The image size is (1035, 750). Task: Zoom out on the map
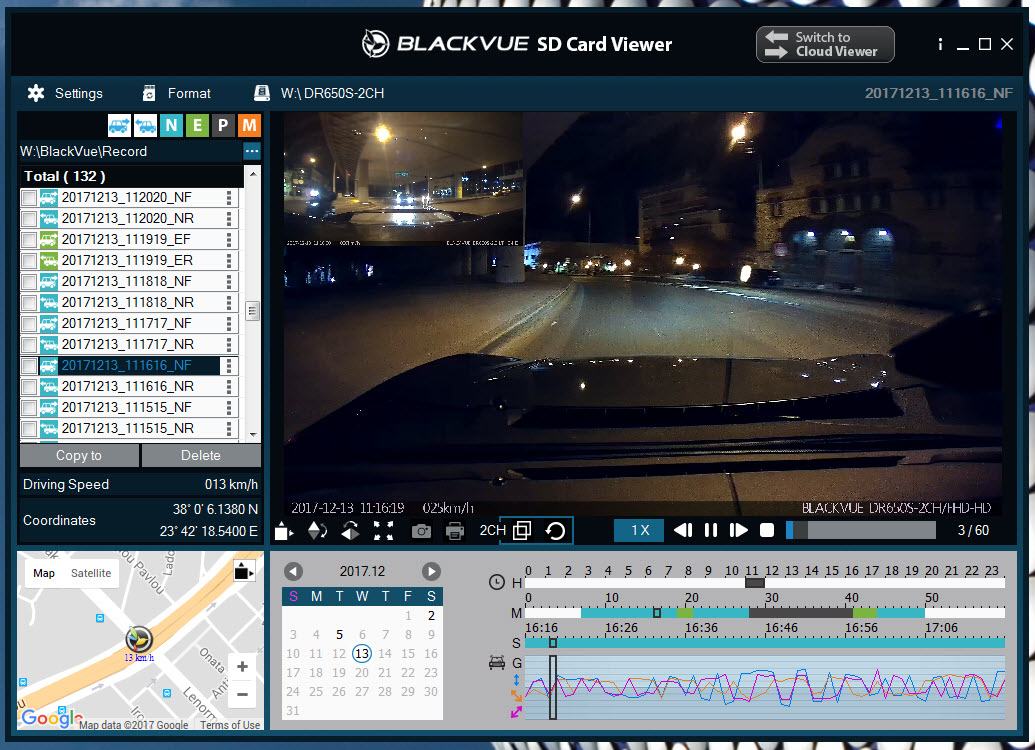(x=242, y=695)
